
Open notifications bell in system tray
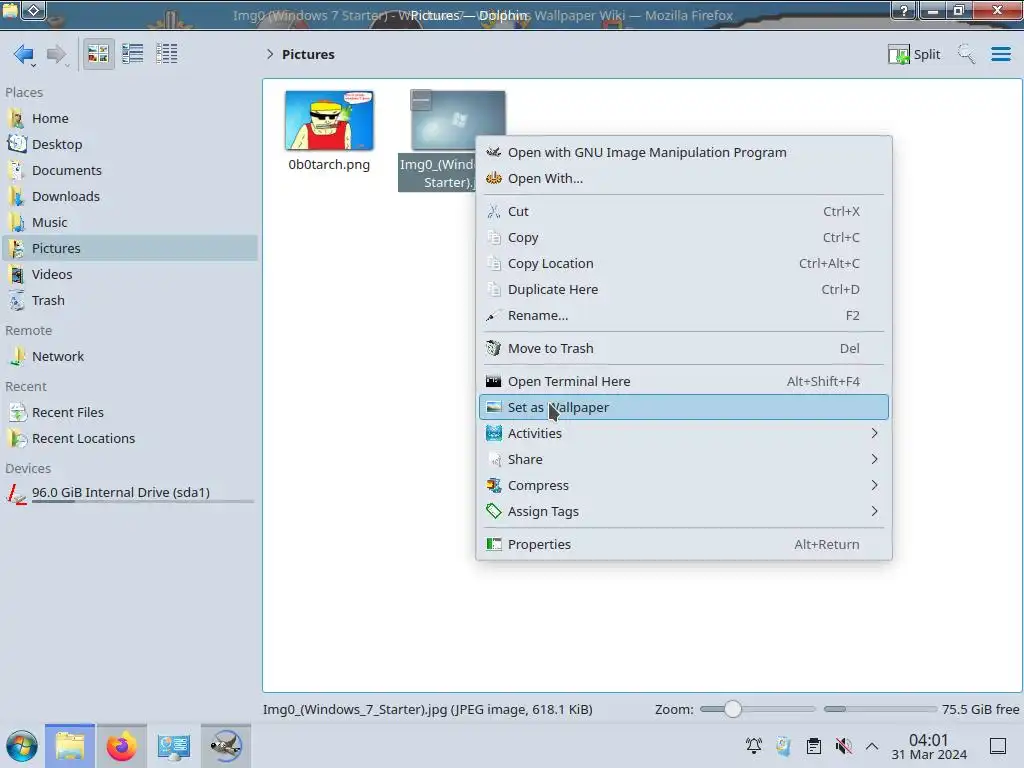point(754,746)
